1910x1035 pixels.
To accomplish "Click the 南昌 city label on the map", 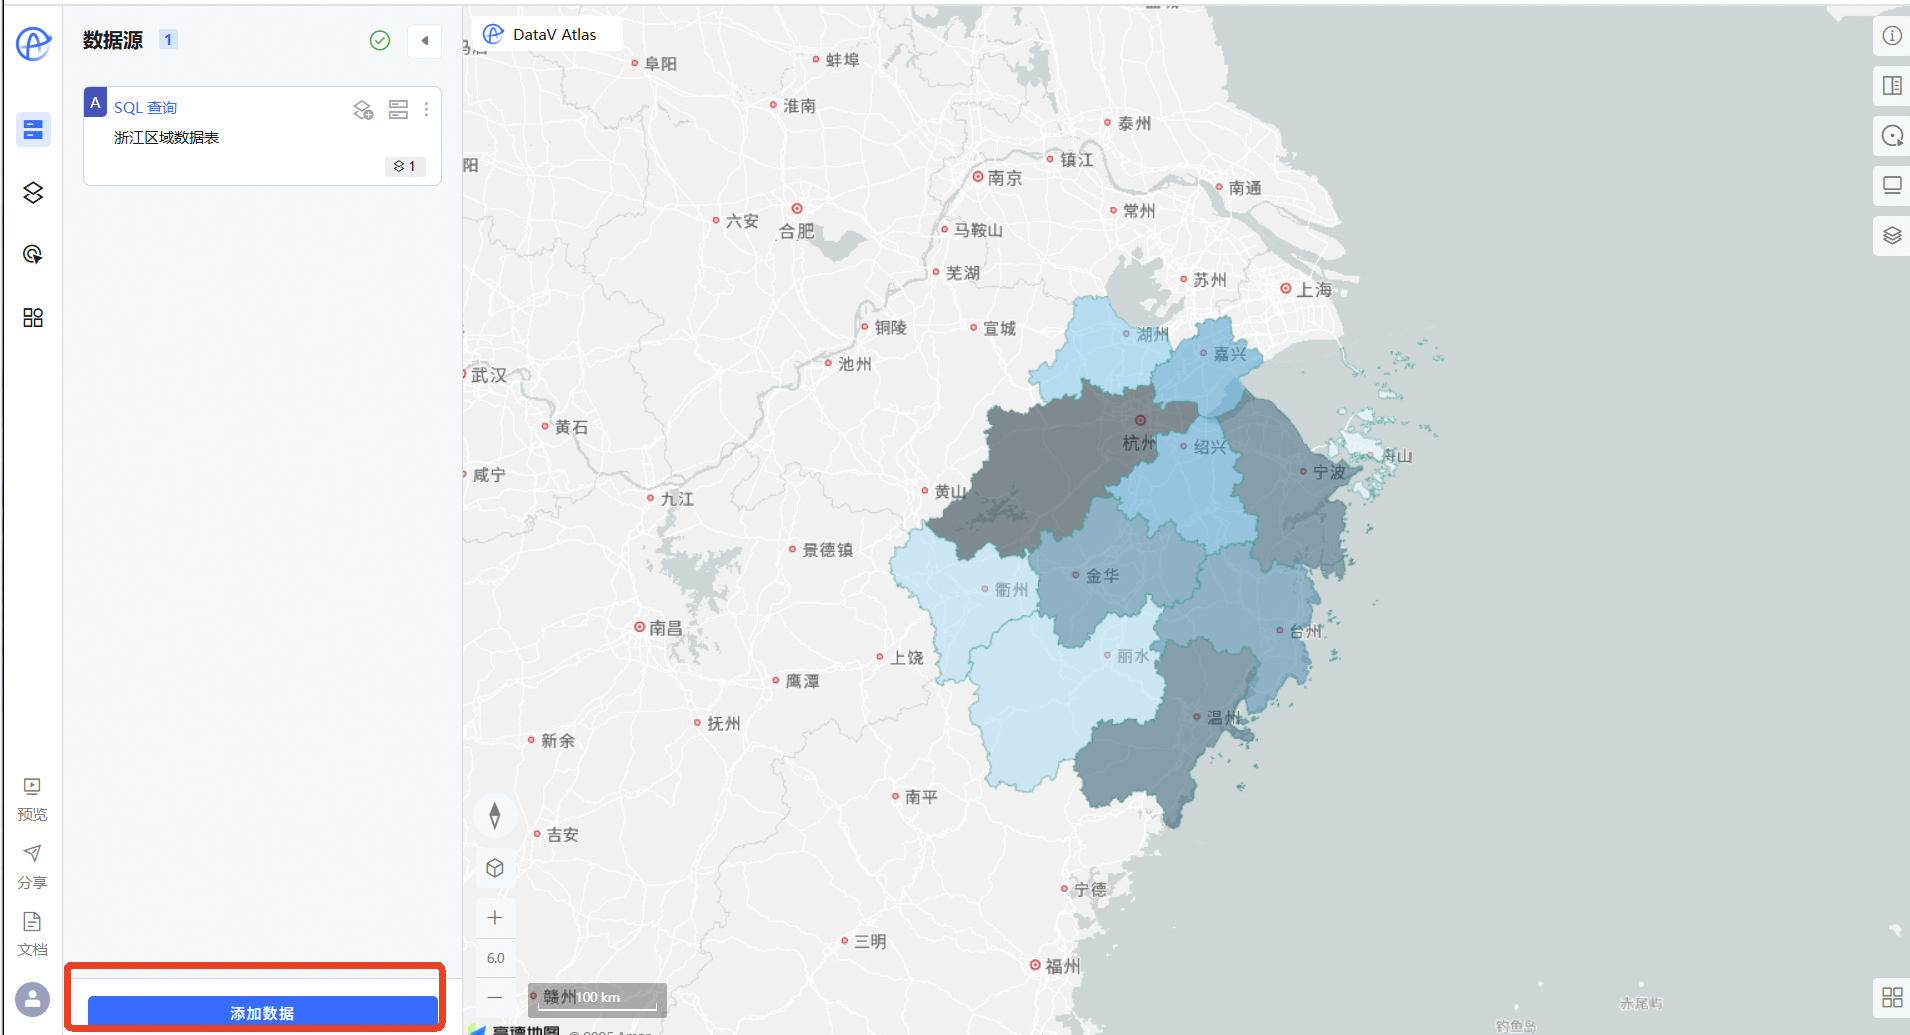I will (x=665, y=628).
